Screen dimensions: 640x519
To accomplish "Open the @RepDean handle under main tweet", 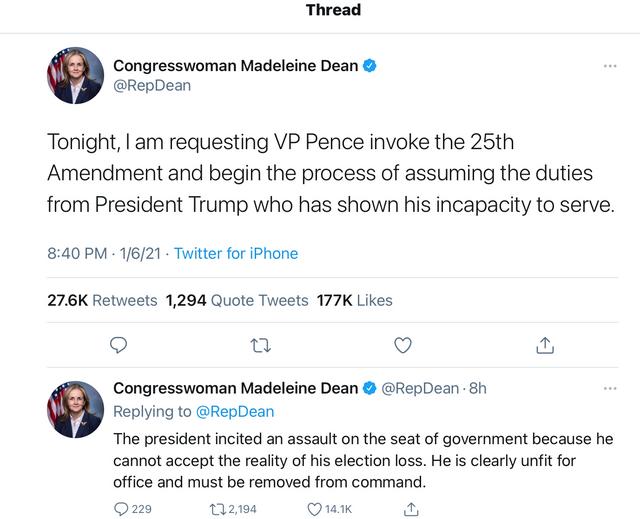I will pyautogui.click(x=152, y=86).
